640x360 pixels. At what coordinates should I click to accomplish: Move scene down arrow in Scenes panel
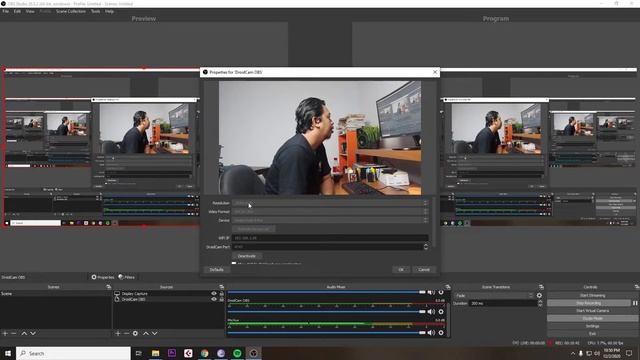click(x=33, y=333)
